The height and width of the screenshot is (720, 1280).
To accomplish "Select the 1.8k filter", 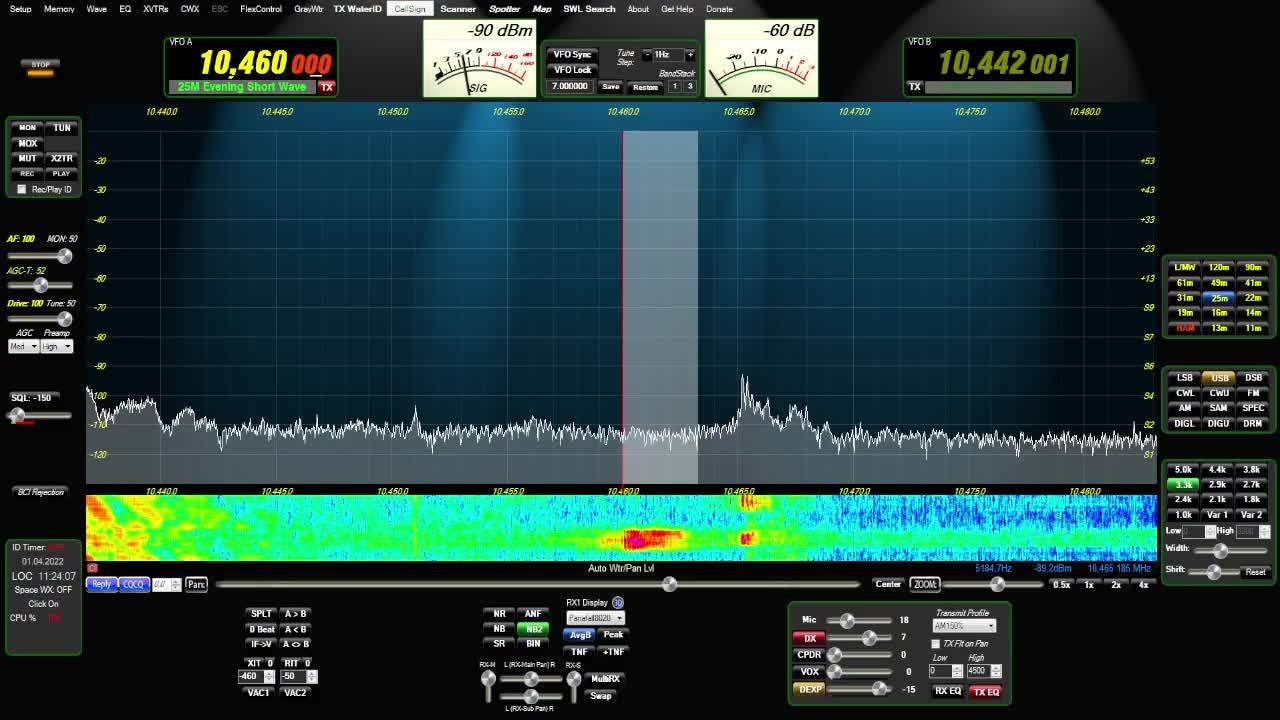I will pos(1251,499).
